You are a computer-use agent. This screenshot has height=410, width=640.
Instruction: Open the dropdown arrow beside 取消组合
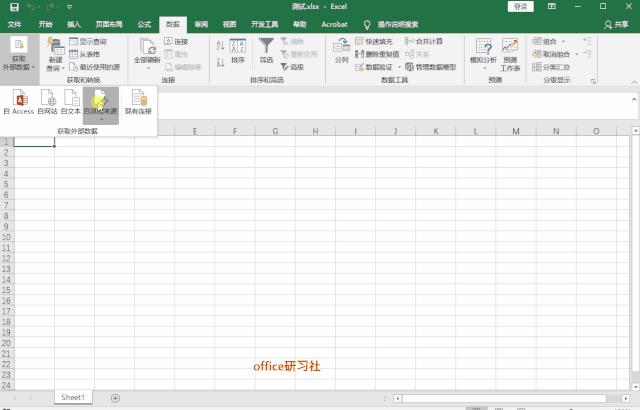pyautogui.click(x=576, y=54)
